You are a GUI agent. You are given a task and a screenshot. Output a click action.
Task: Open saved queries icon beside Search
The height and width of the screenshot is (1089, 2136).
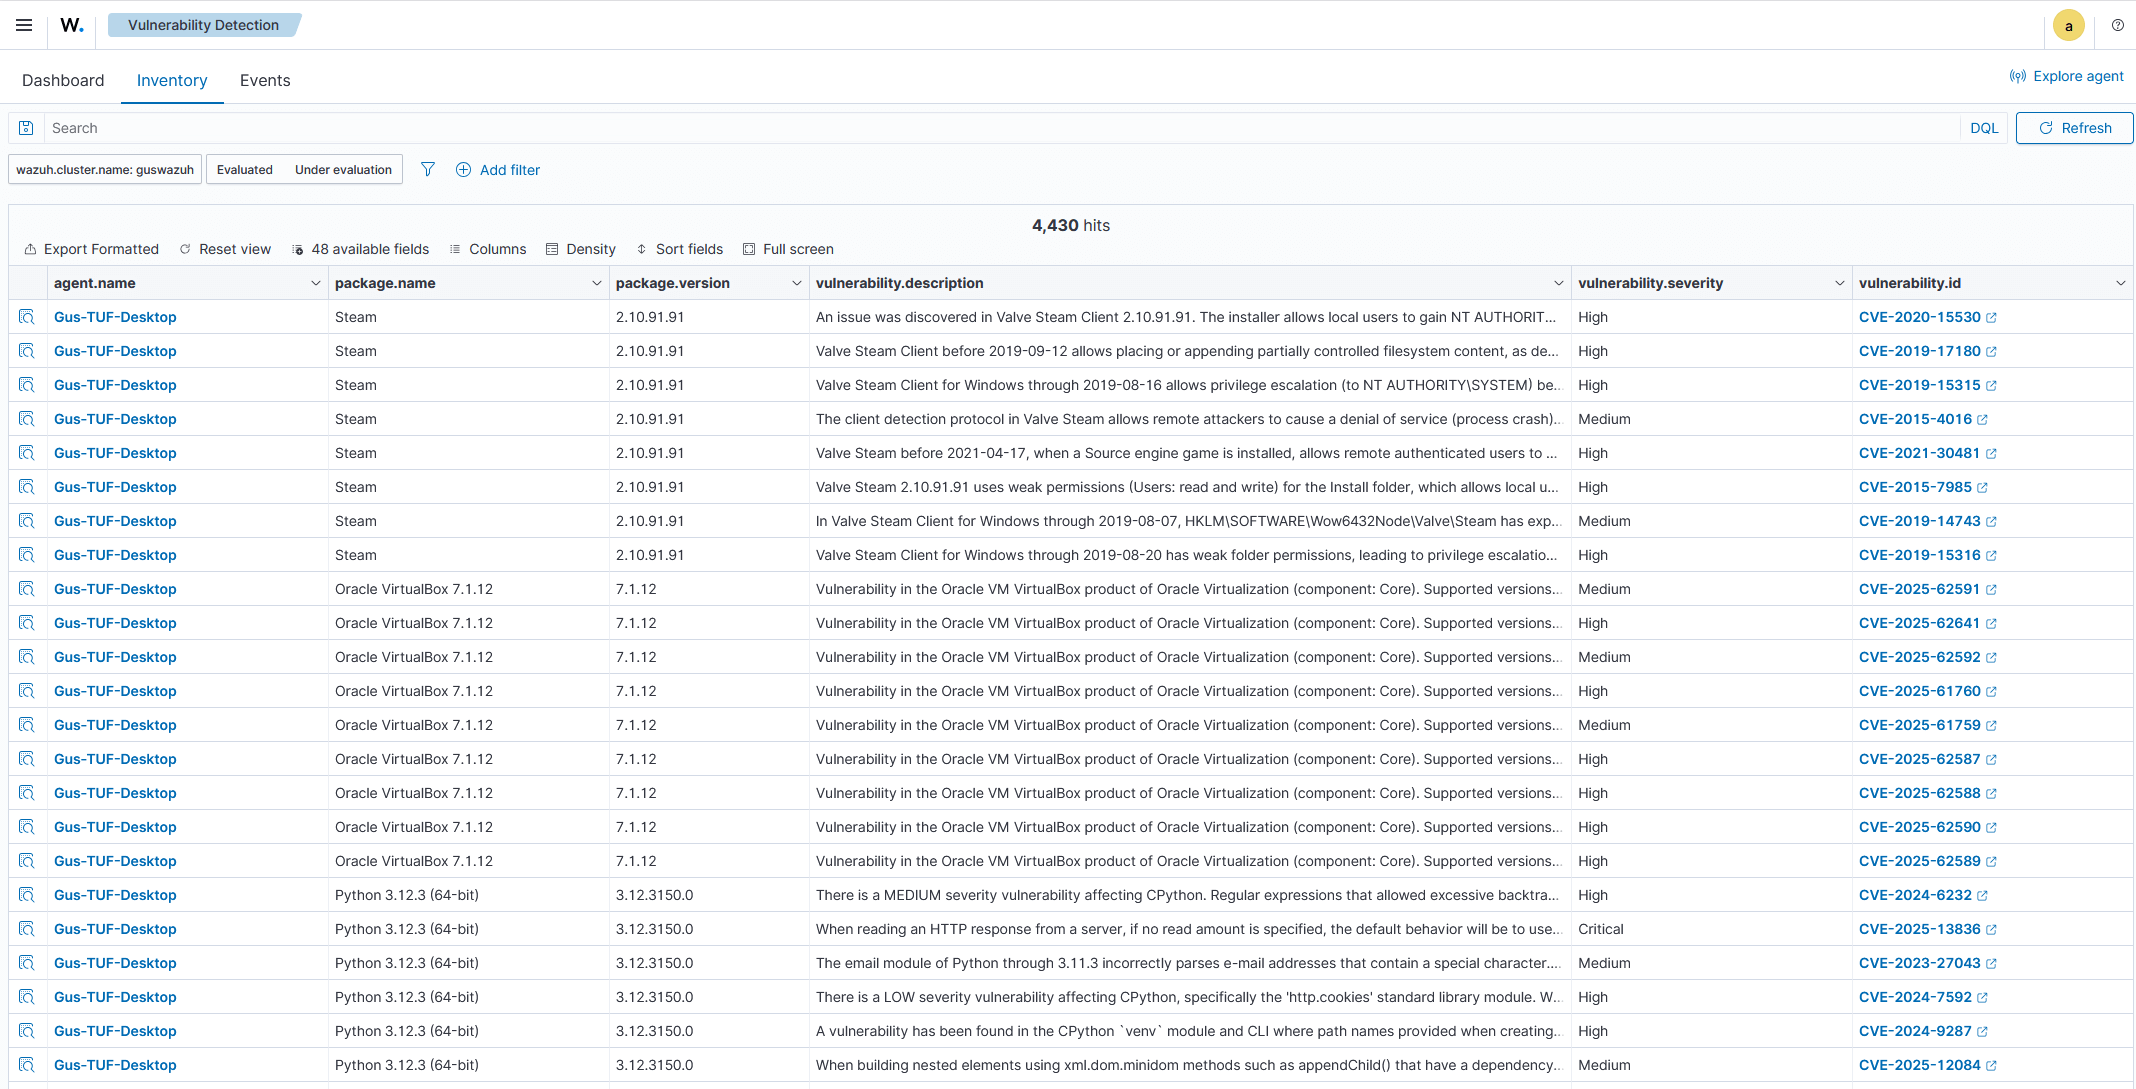(27, 128)
